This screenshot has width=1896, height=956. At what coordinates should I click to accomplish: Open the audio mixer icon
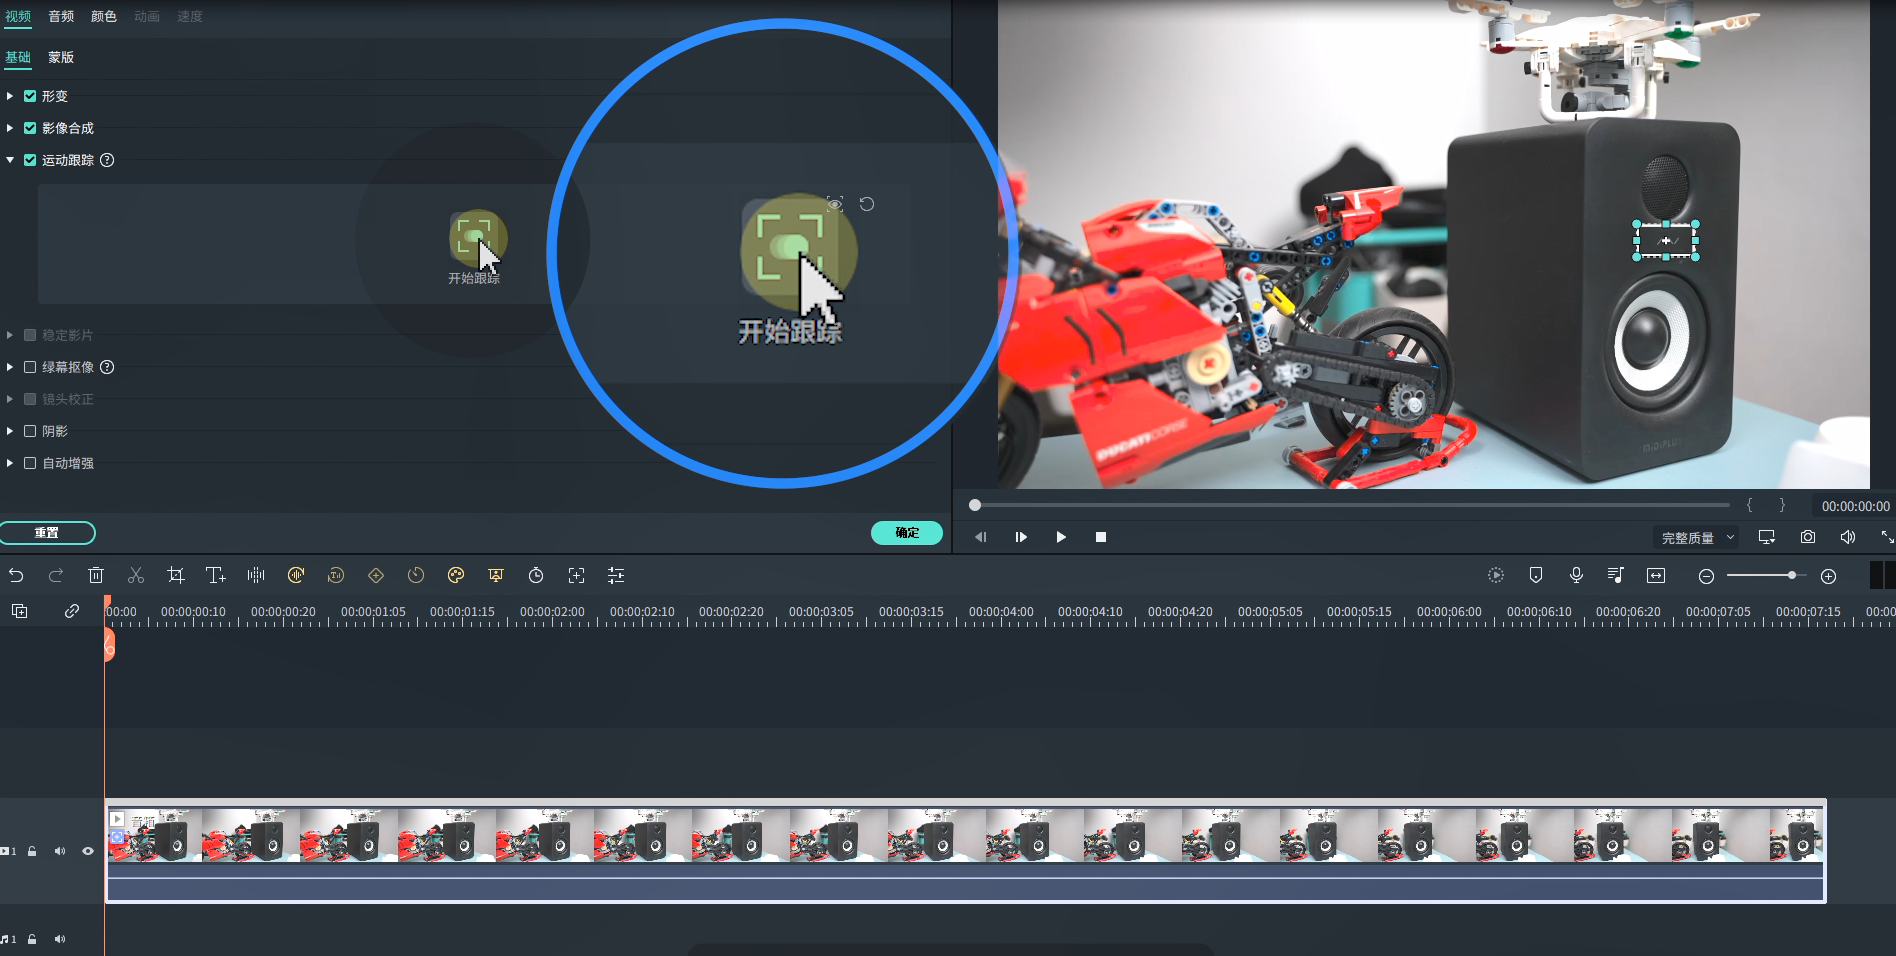click(x=1616, y=575)
